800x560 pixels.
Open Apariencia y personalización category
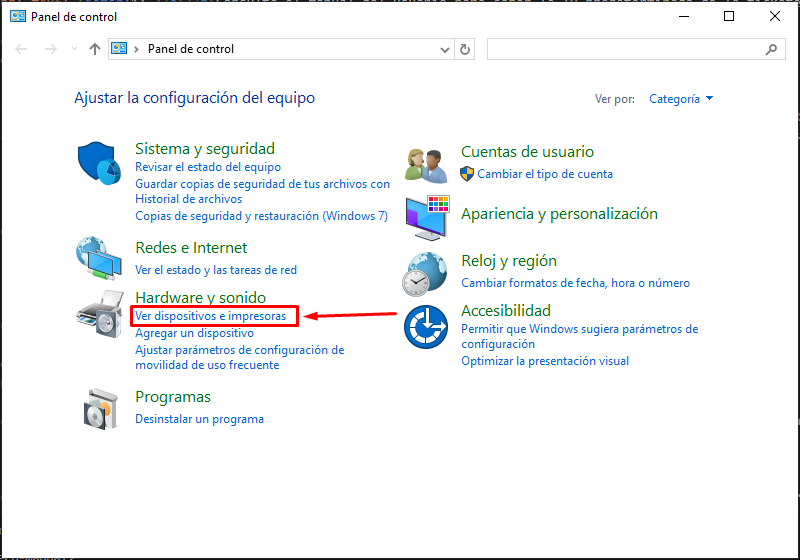pos(559,214)
